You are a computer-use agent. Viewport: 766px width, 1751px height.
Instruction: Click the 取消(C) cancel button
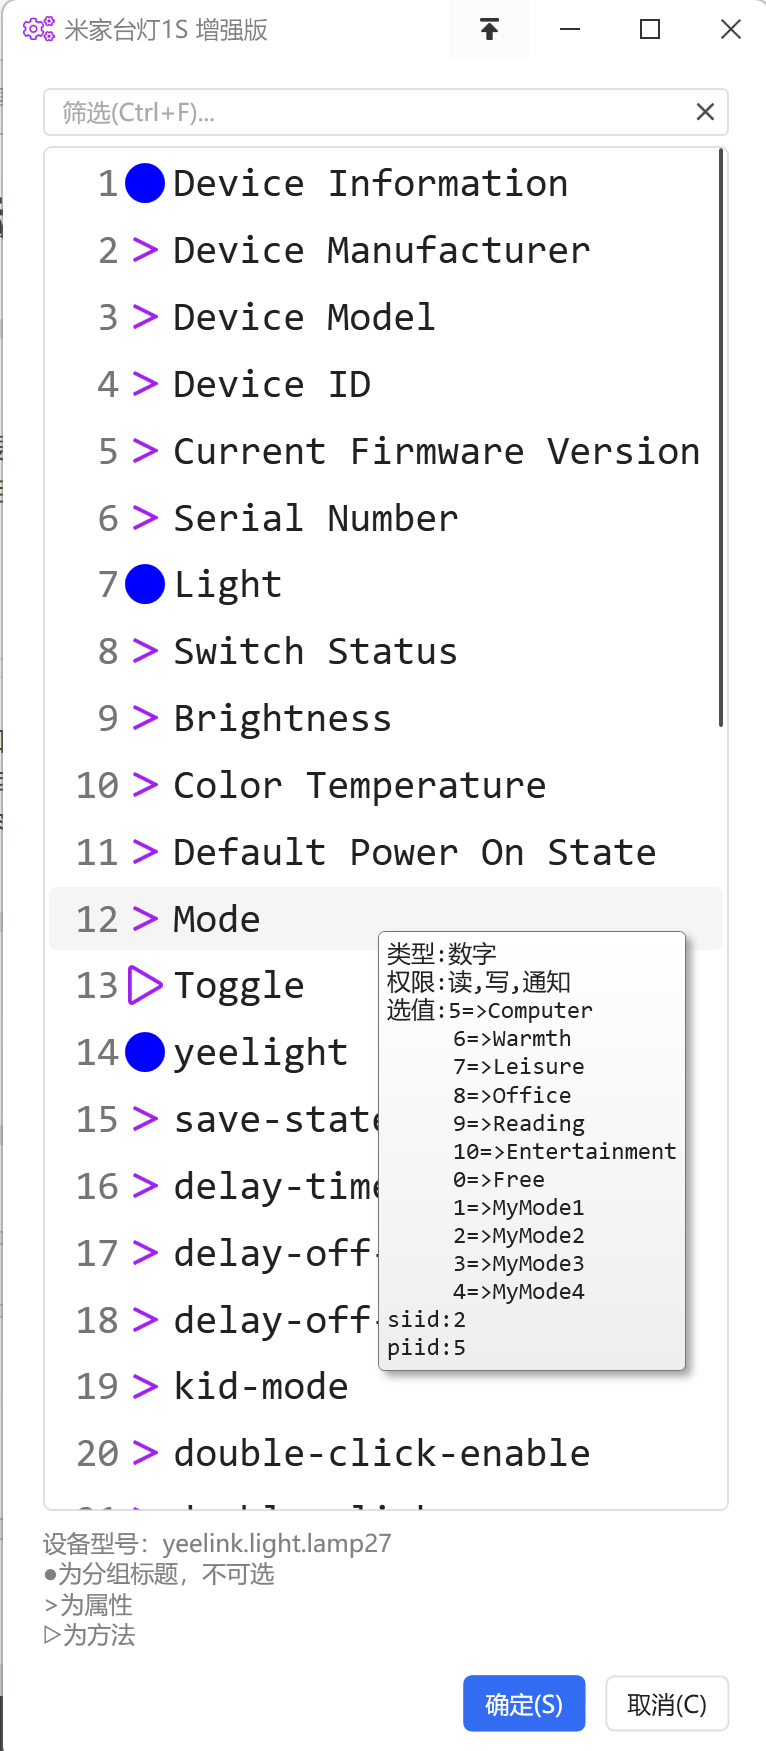pyautogui.click(x=667, y=1703)
